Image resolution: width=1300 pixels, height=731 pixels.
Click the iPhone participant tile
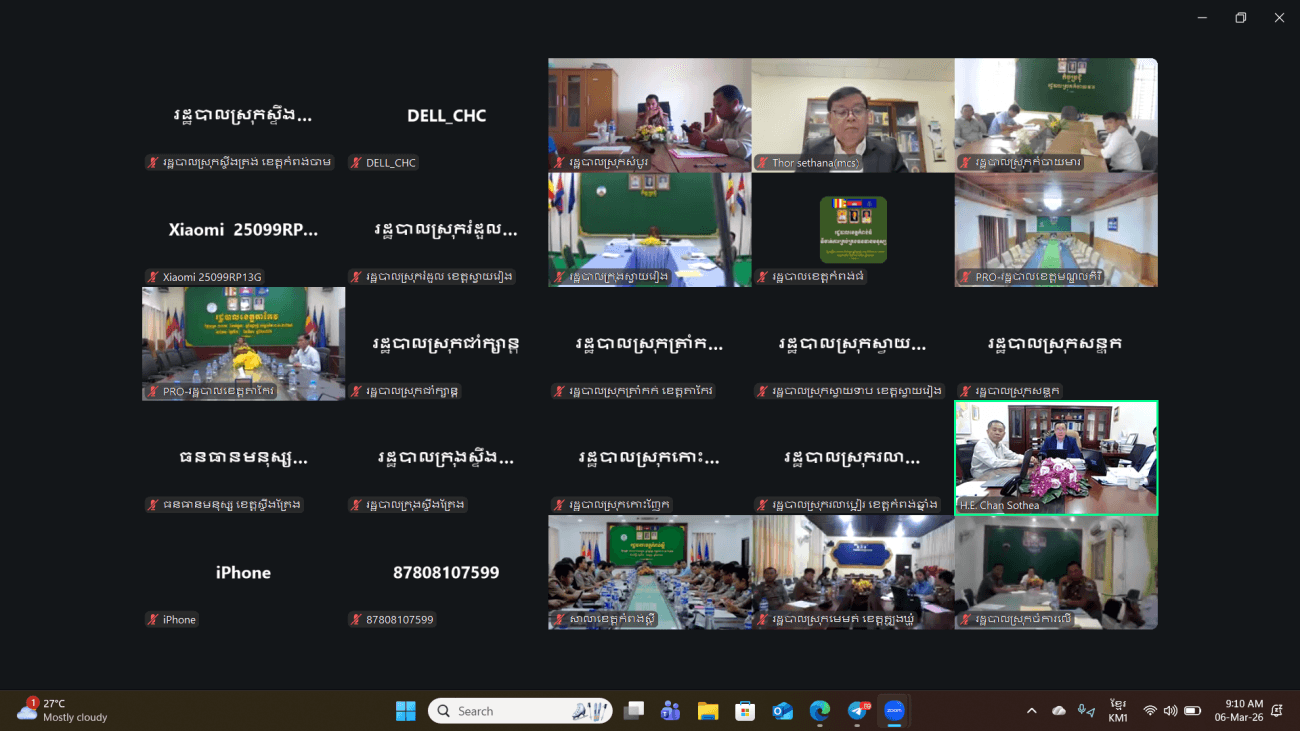(243, 573)
